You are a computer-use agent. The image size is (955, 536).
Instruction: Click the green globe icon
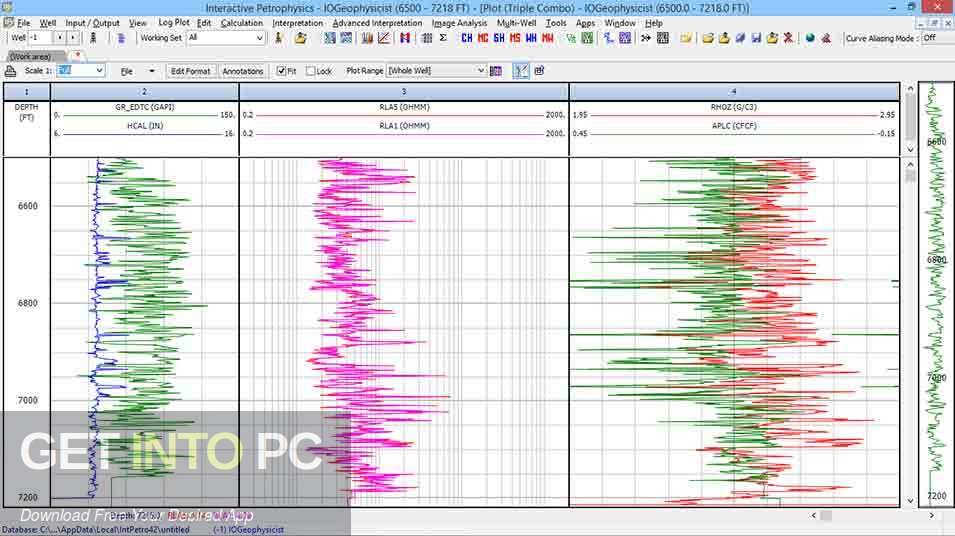[x=810, y=38]
